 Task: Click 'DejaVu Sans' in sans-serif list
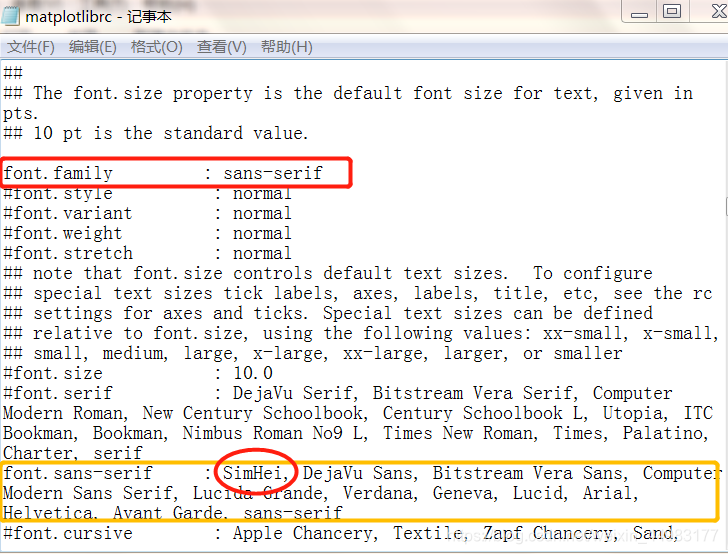(357, 473)
